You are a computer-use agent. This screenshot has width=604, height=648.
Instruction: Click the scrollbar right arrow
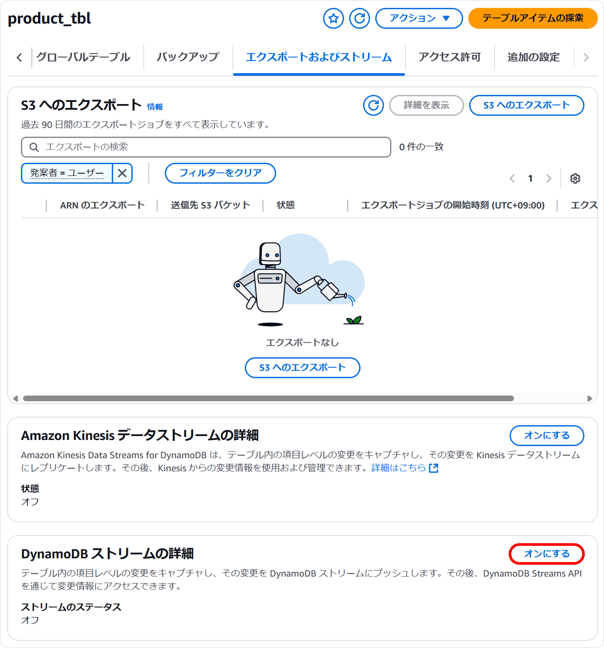[x=590, y=398]
